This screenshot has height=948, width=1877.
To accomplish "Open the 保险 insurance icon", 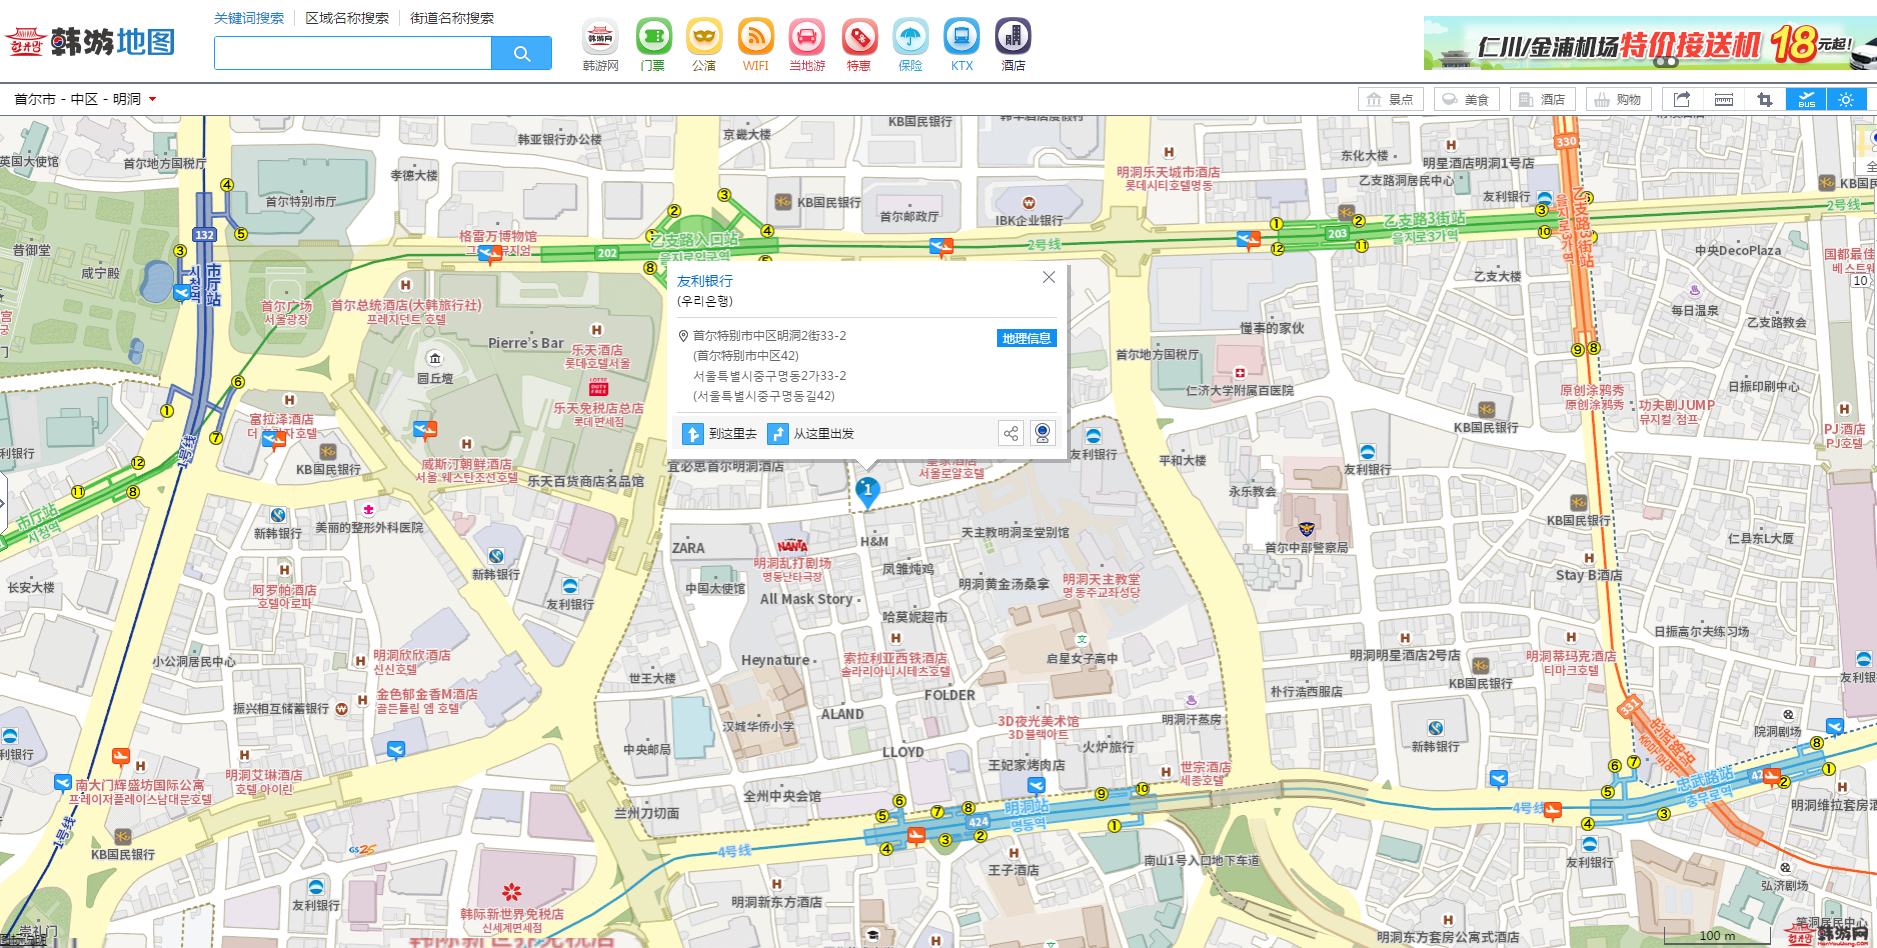I will click(910, 37).
